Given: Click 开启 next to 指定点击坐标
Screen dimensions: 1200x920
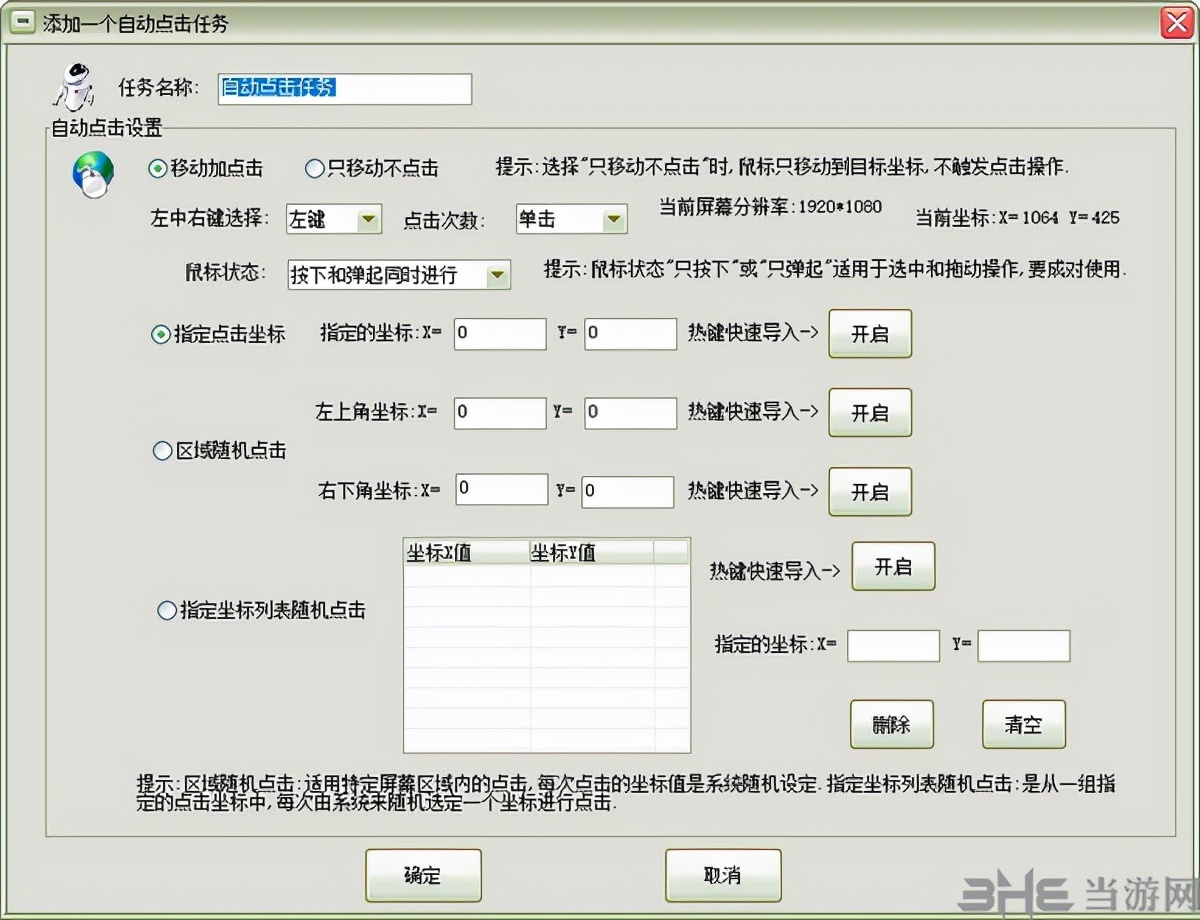Looking at the screenshot, I should [869, 334].
